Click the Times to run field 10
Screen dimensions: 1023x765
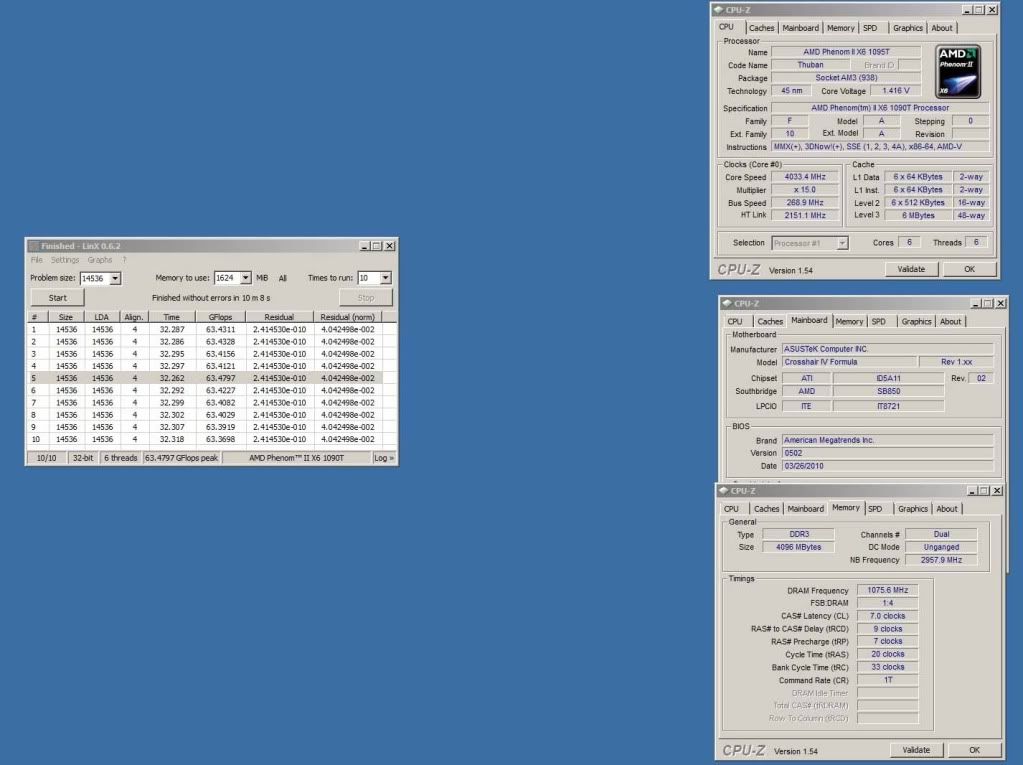(x=369, y=278)
